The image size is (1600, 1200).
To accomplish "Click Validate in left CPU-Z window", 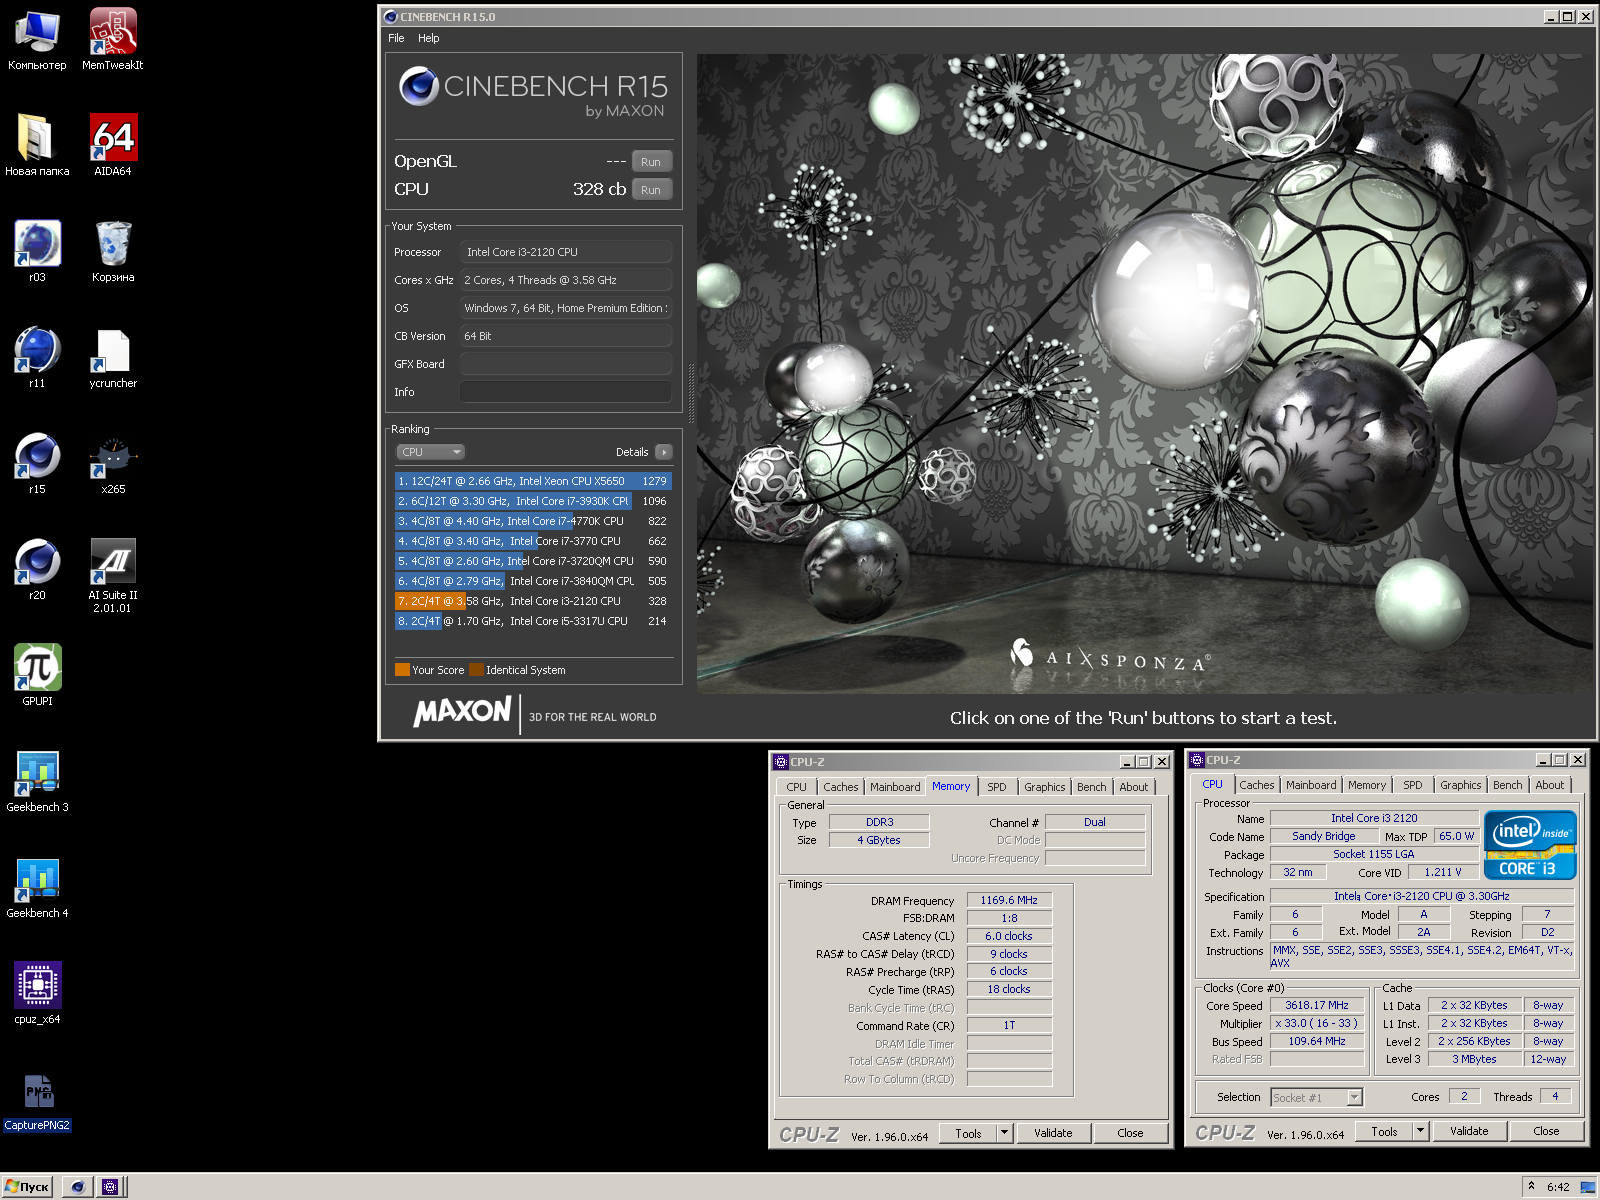I will coord(1053,1133).
